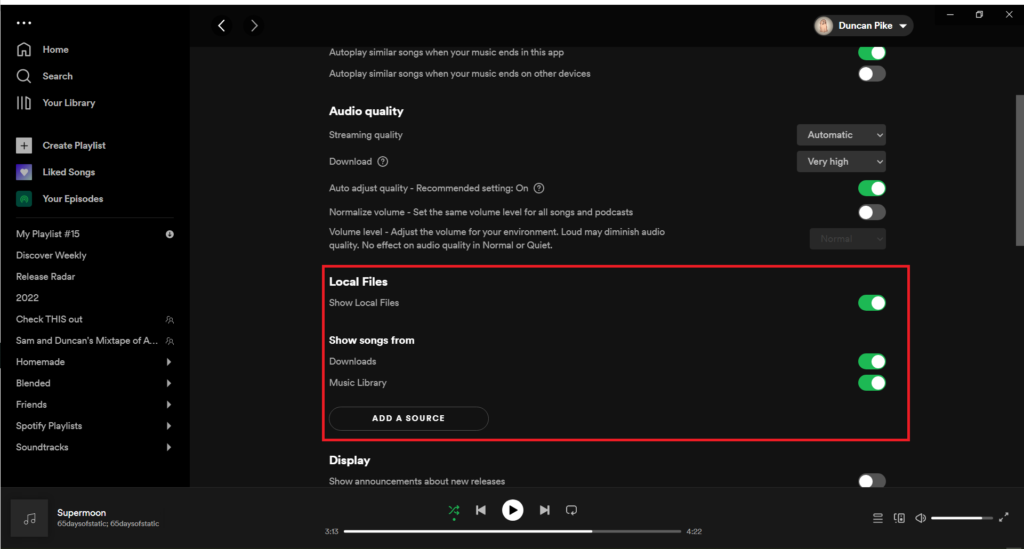The height and width of the screenshot is (549, 1024).
Task: Mute with the volume speaker icon
Action: click(920, 518)
